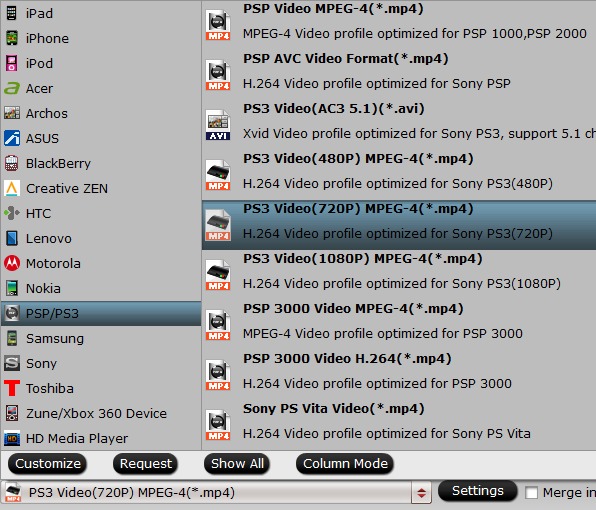Open the format dropdown arrows
596x510 pixels.
tap(421, 493)
